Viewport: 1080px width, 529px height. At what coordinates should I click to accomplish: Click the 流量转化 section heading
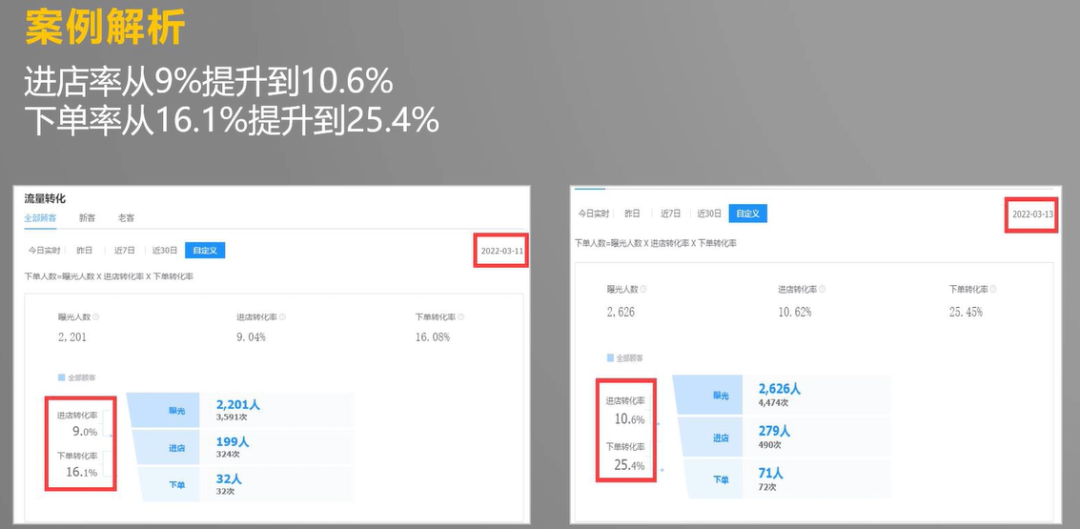point(45,199)
